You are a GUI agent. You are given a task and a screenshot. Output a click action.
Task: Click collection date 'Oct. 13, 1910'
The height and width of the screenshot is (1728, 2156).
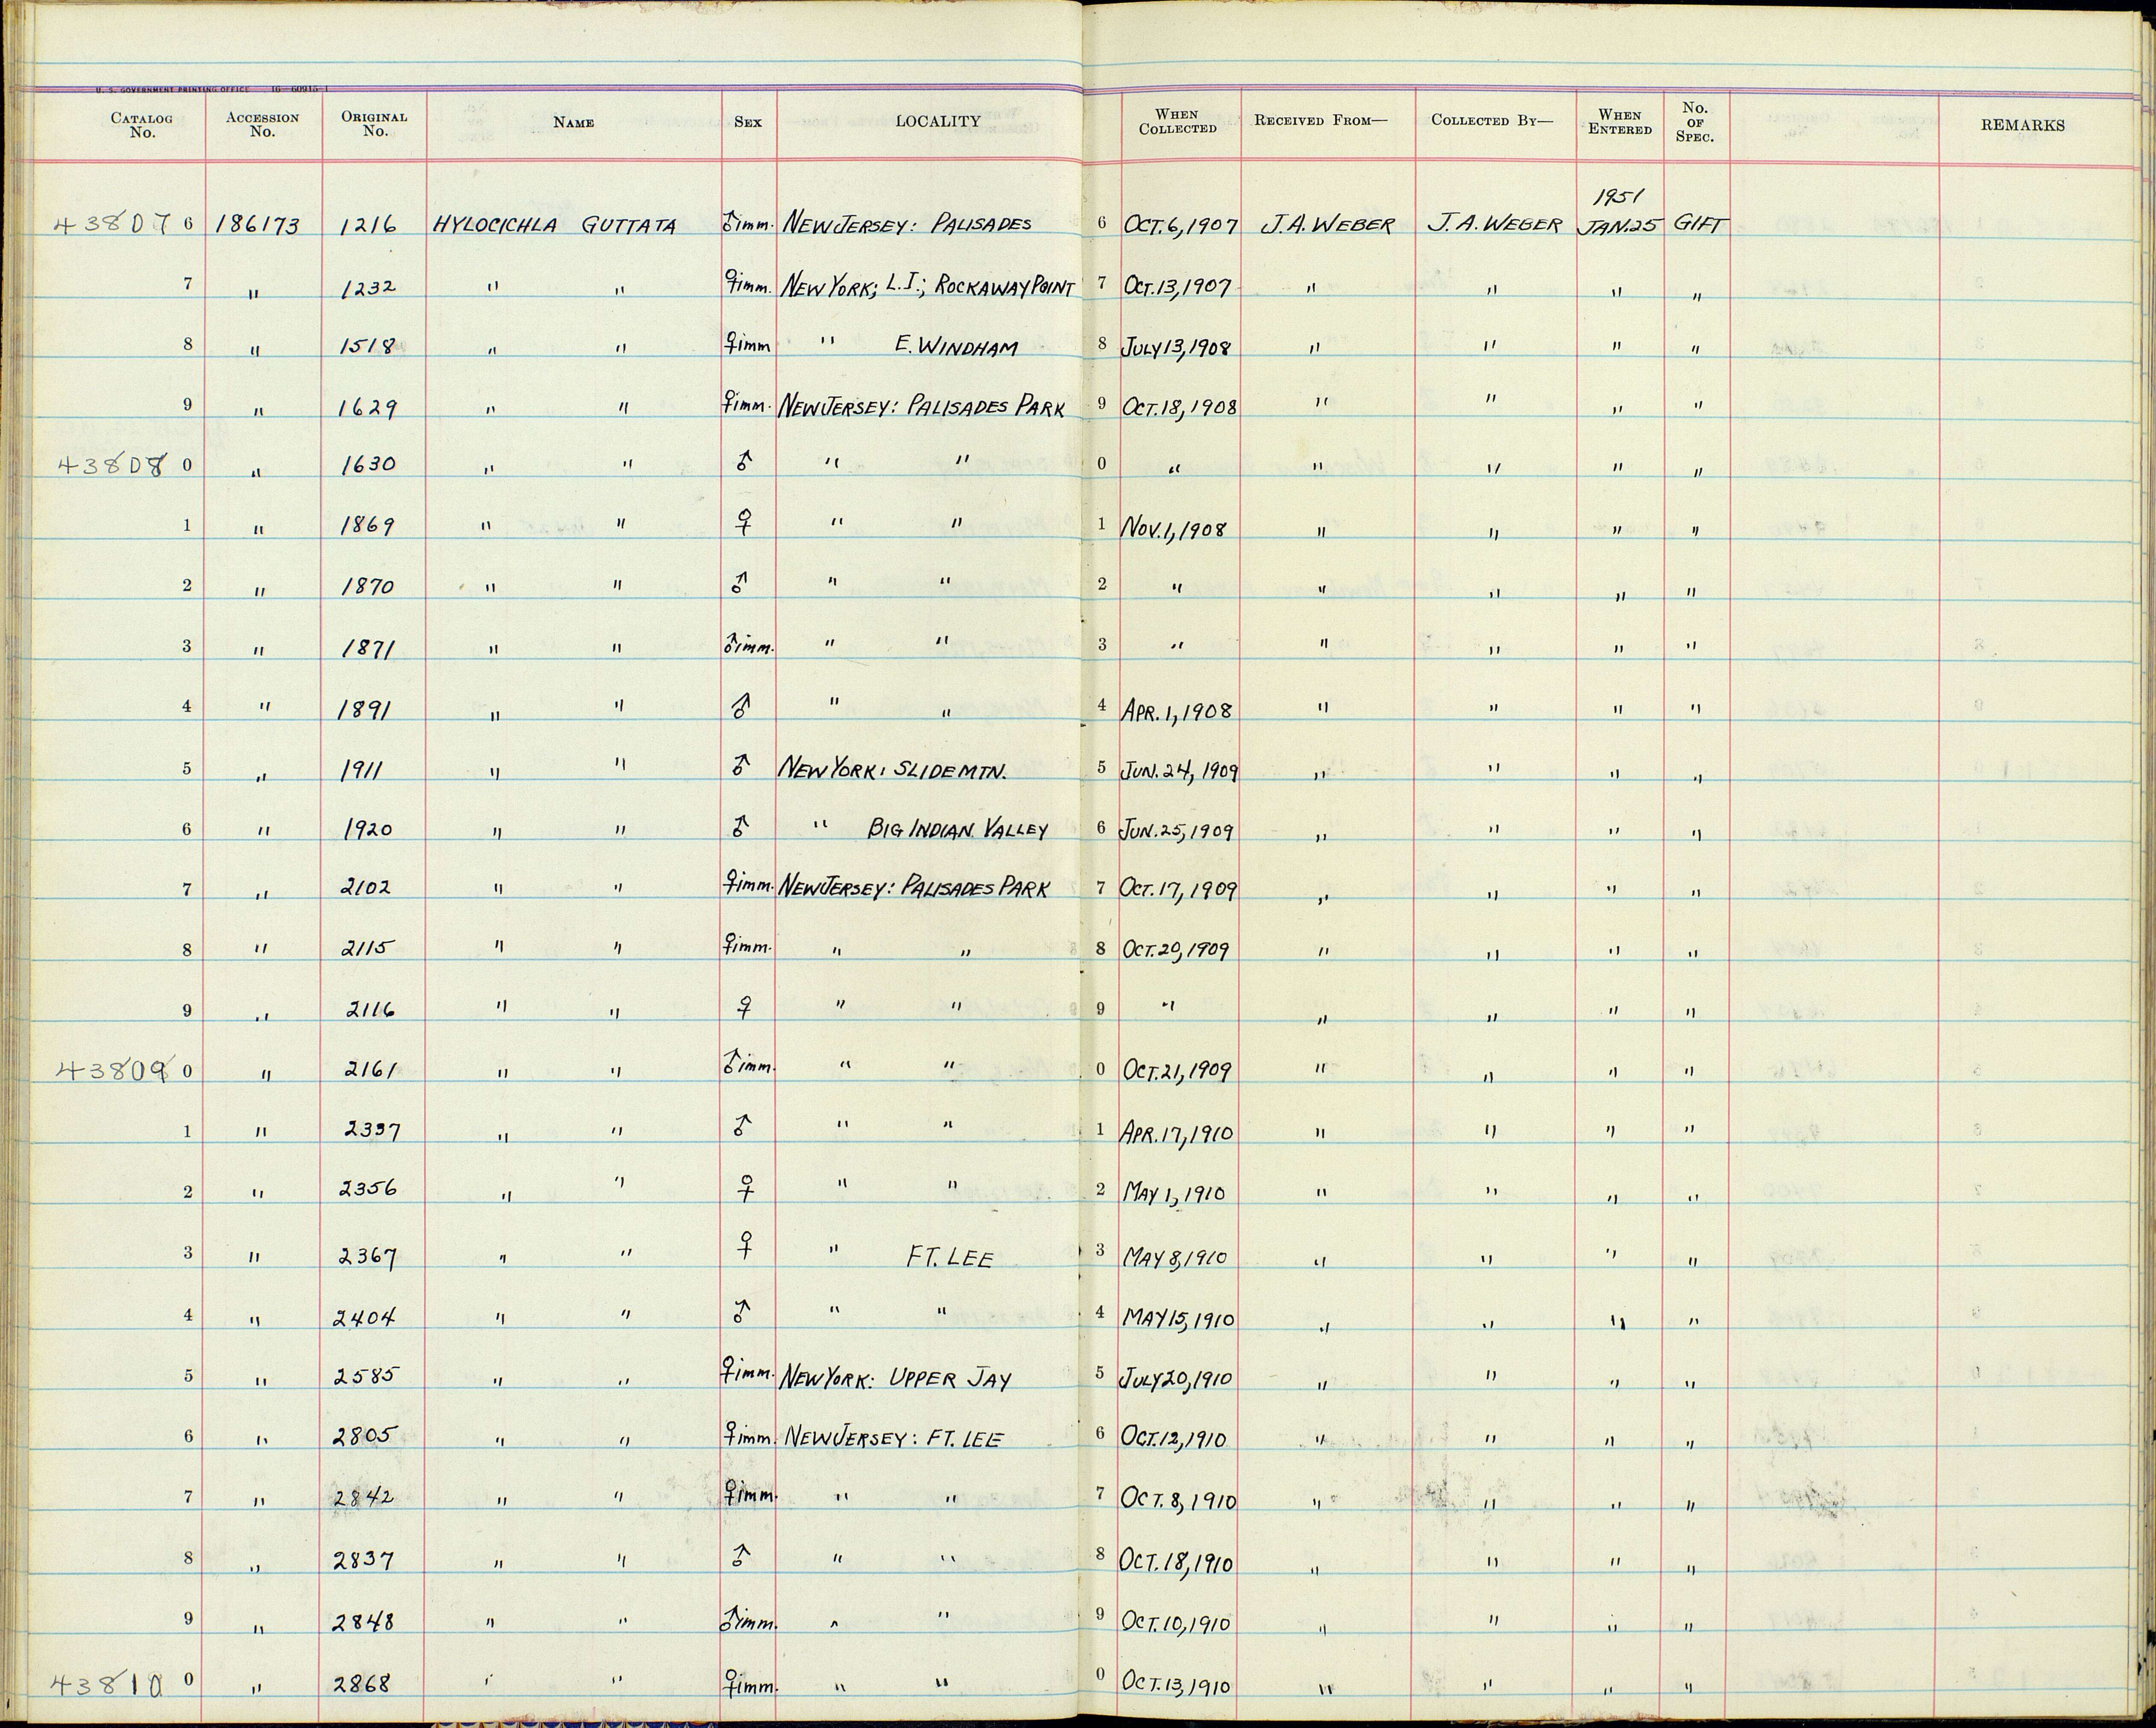click(x=1176, y=1684)
